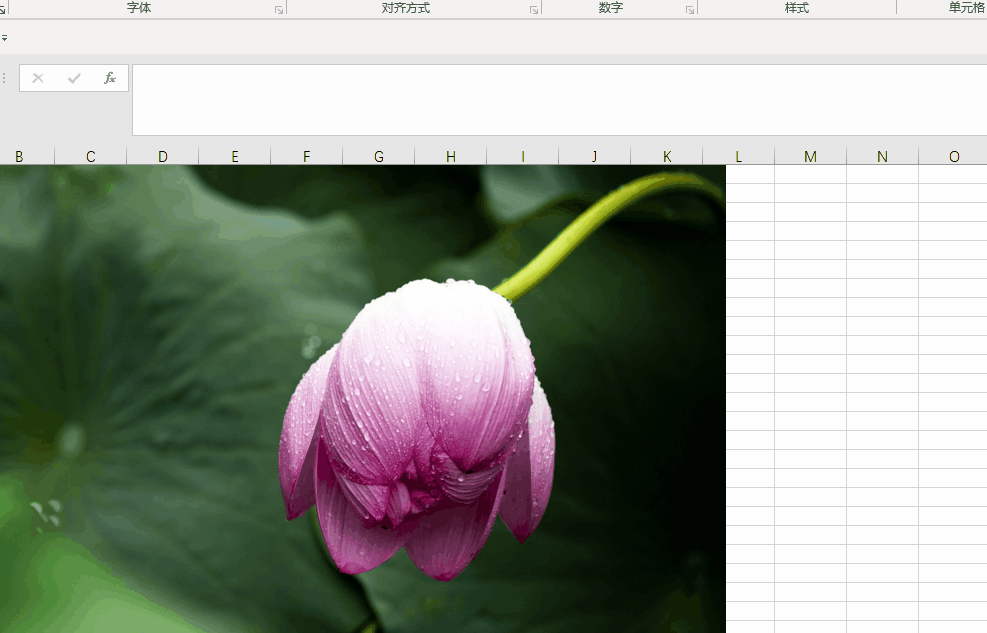Click column header L

coord(738,156)
